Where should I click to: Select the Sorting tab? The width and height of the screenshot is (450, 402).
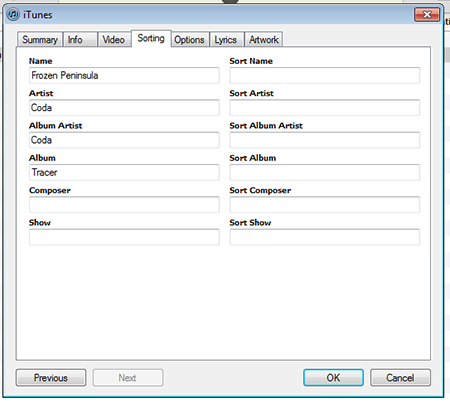151,38
